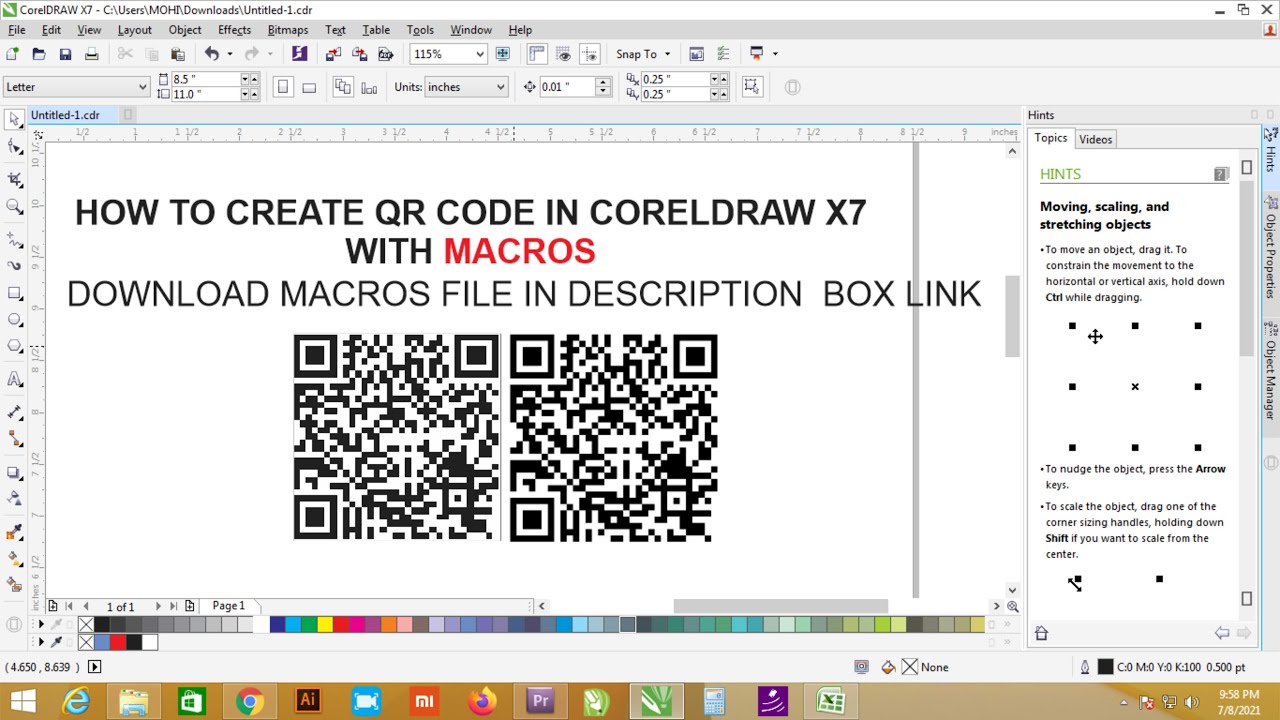
Task: Click the yellow color swatch
Action: click(325, 625)
